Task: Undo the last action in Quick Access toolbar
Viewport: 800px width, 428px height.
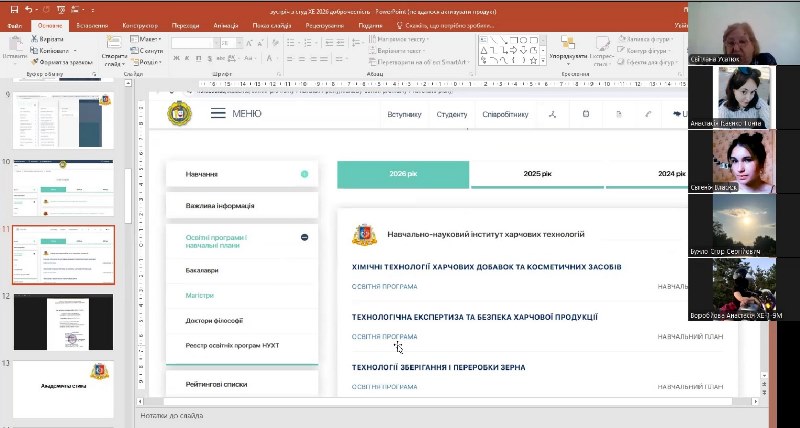Action: [29, 10]
